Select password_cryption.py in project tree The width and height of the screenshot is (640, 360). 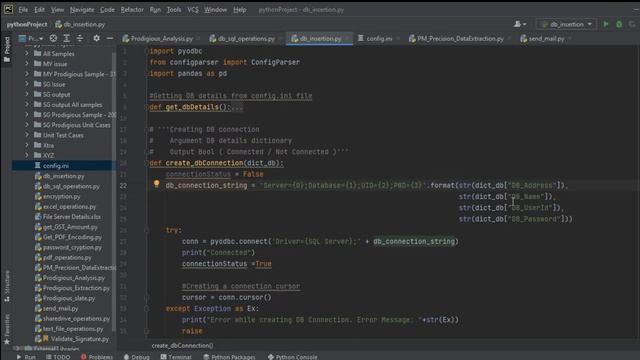point(72,247)
